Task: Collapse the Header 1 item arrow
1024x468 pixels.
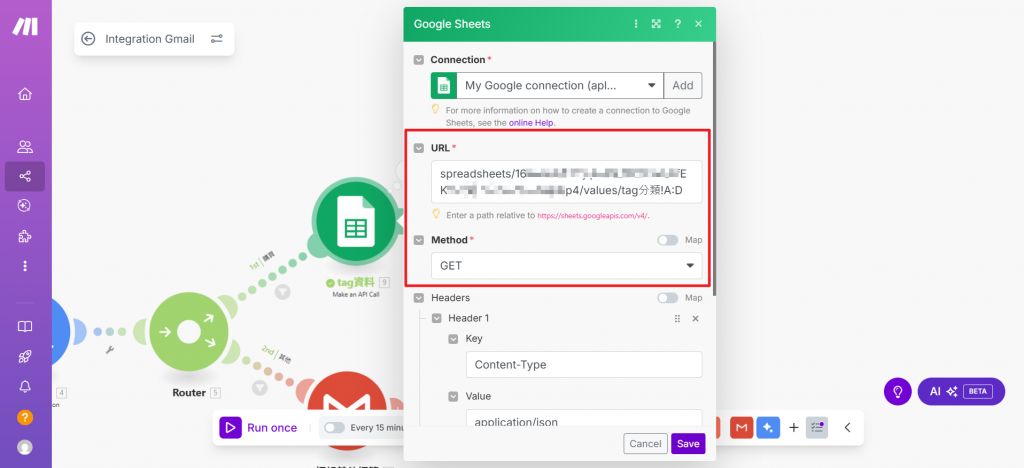Action: (x=436, y=319)
